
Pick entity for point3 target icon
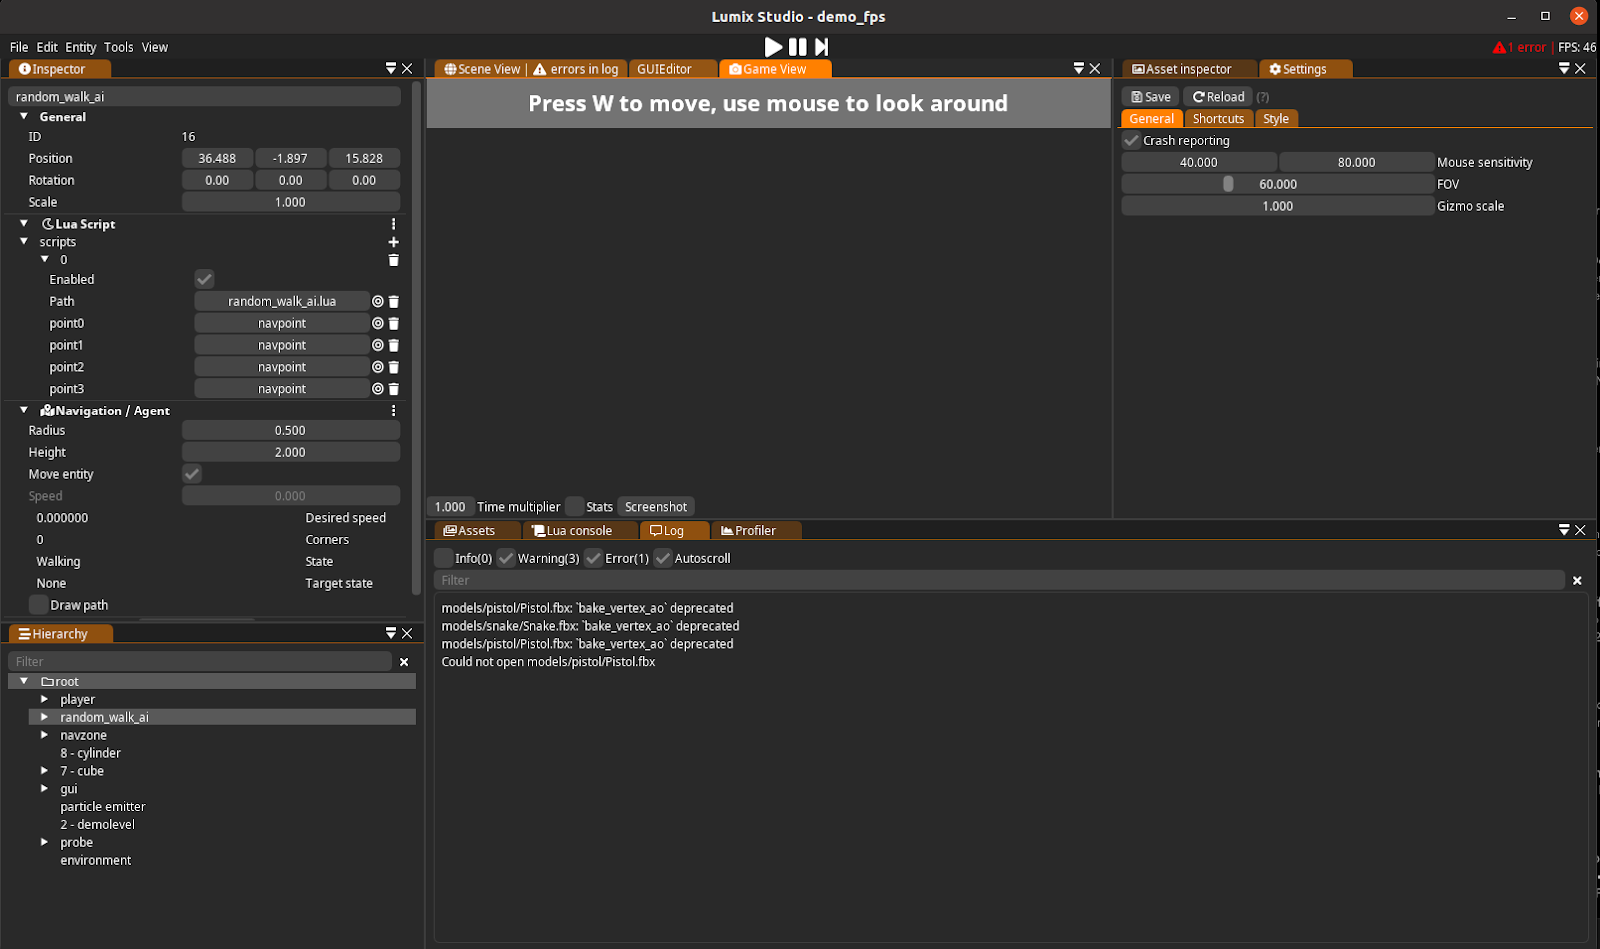(x=378, y=389)
